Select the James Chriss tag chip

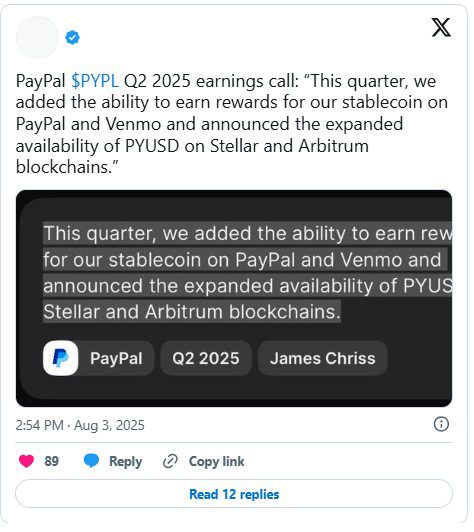tap(323, 358)
